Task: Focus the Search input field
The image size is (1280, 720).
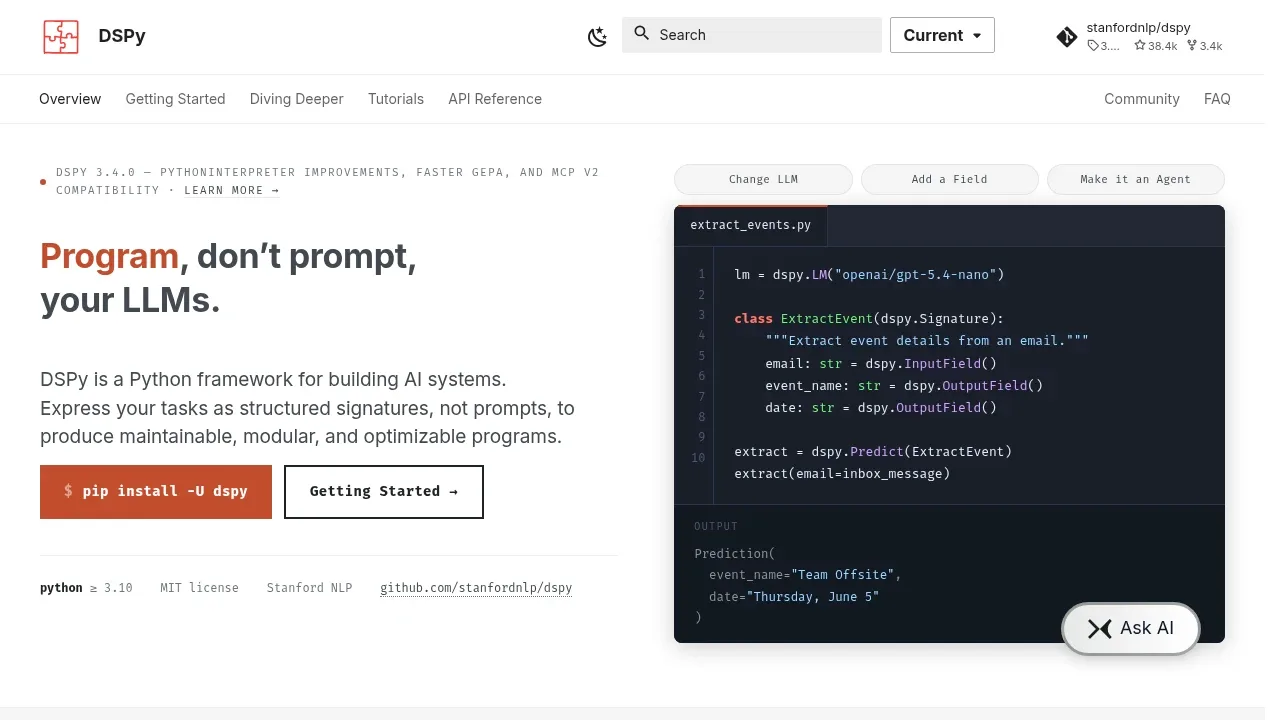Action: point(752,35)
